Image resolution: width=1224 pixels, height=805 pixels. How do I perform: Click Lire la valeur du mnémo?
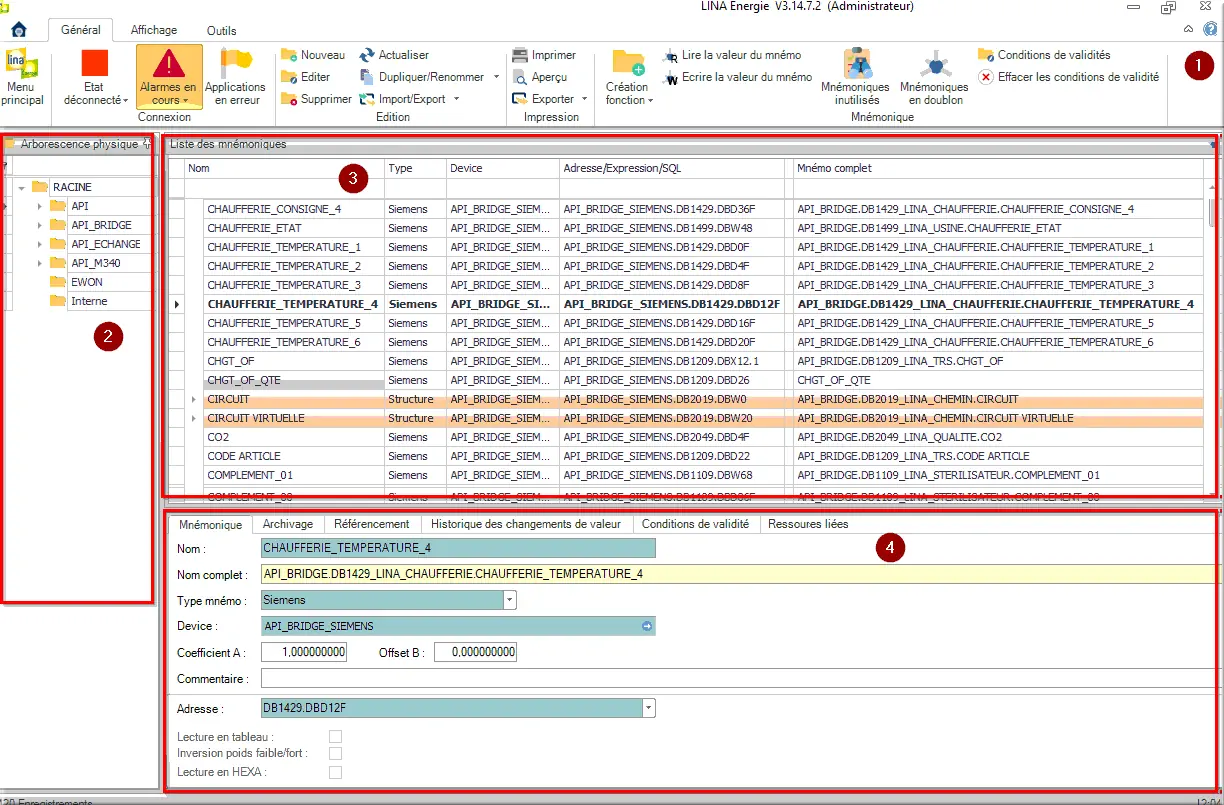(x=732, y=55)
